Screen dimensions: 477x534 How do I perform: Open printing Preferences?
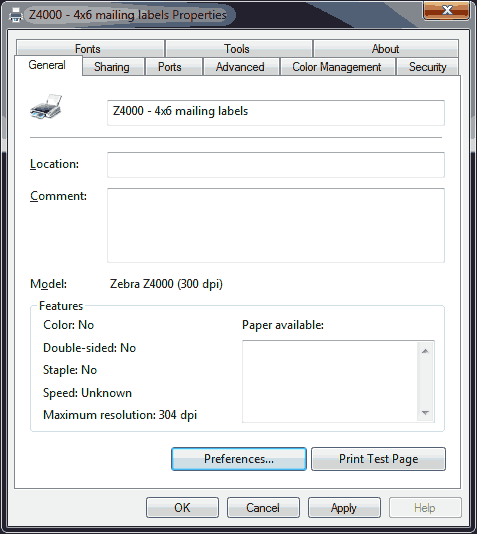pos(239,459)
